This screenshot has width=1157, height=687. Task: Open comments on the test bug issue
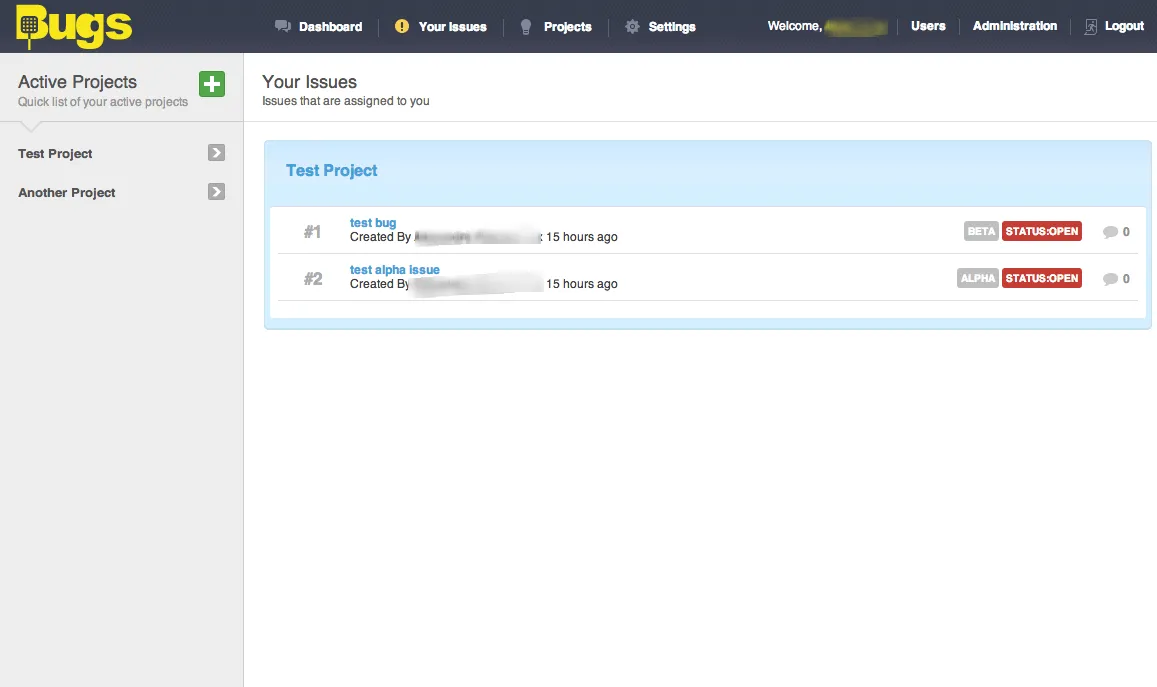(1110, 231)
